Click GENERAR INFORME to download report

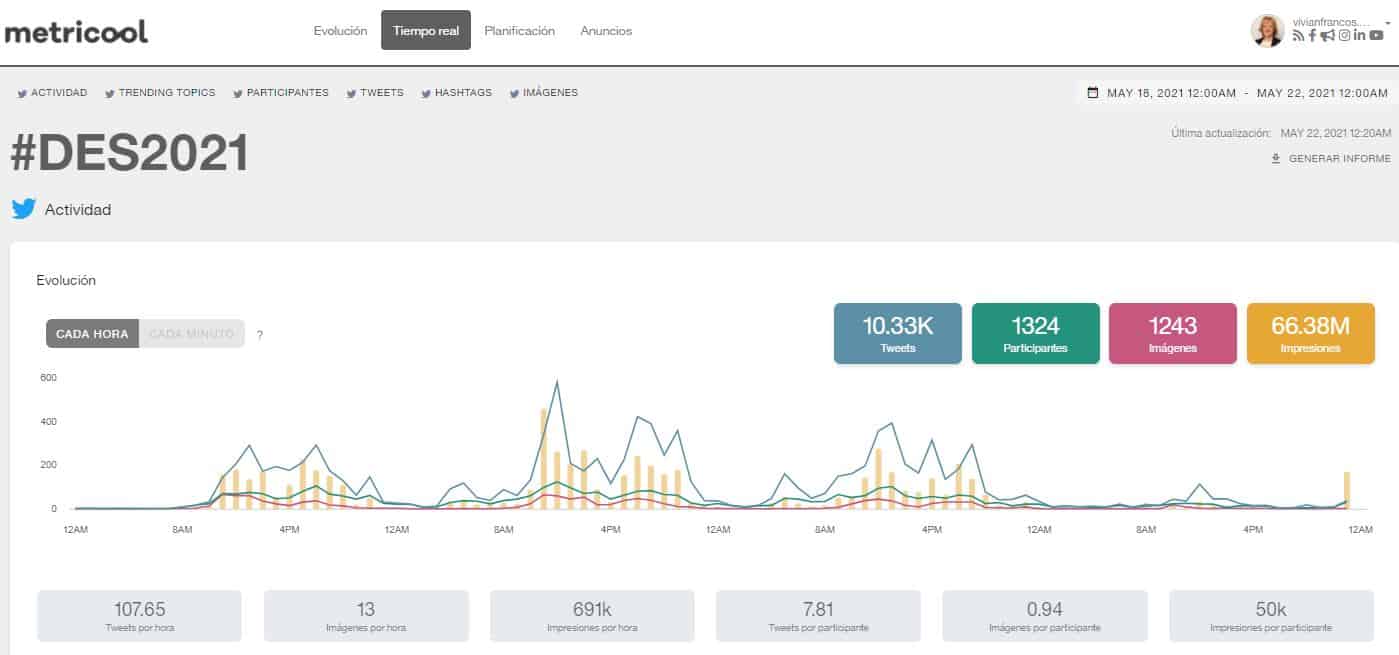[x=1331, y=159]
